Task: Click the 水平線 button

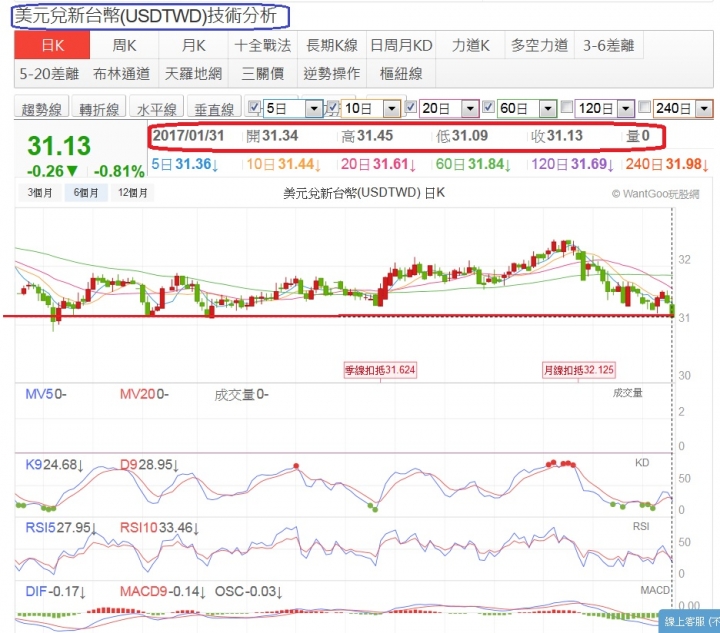Action: (157, 108)
